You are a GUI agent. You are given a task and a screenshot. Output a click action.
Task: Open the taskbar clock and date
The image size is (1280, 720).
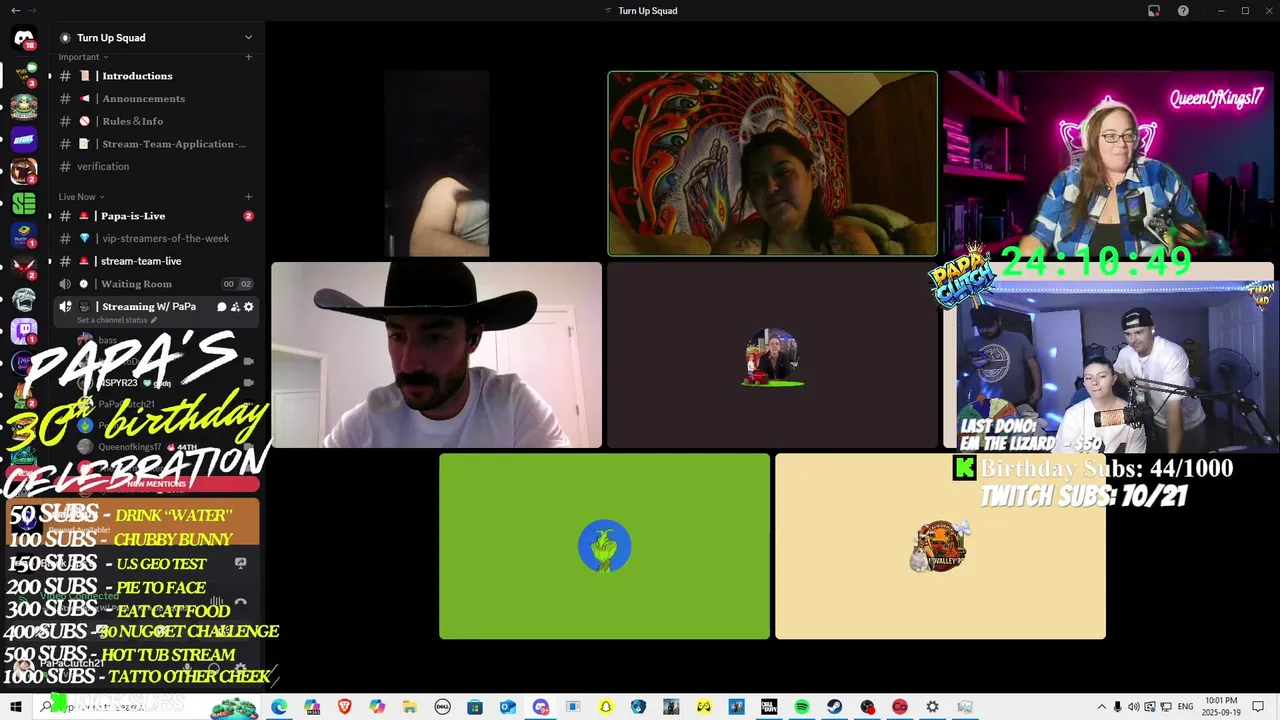(x=1223, y=707)
